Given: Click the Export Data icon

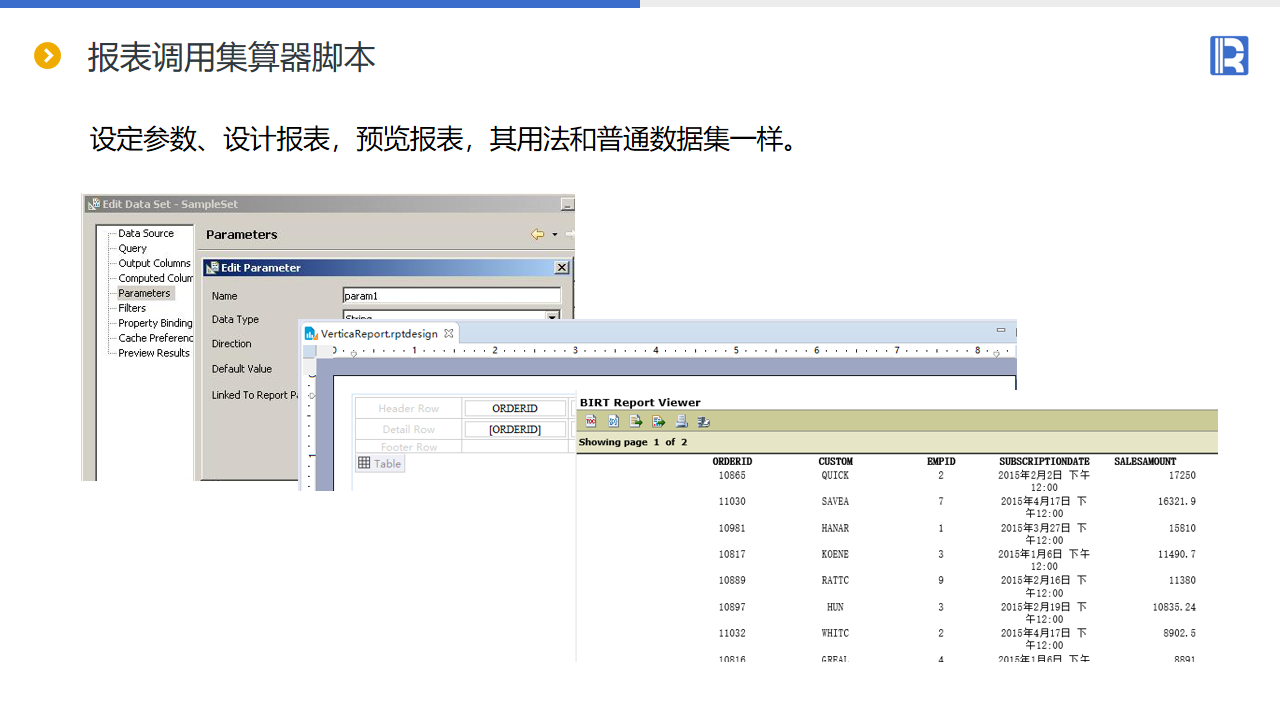Looking at the screenshot, I should 636,421.
